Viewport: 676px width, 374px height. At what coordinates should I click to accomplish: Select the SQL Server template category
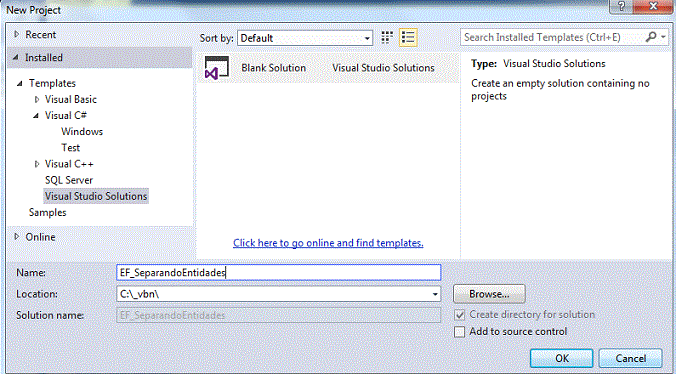69,180
